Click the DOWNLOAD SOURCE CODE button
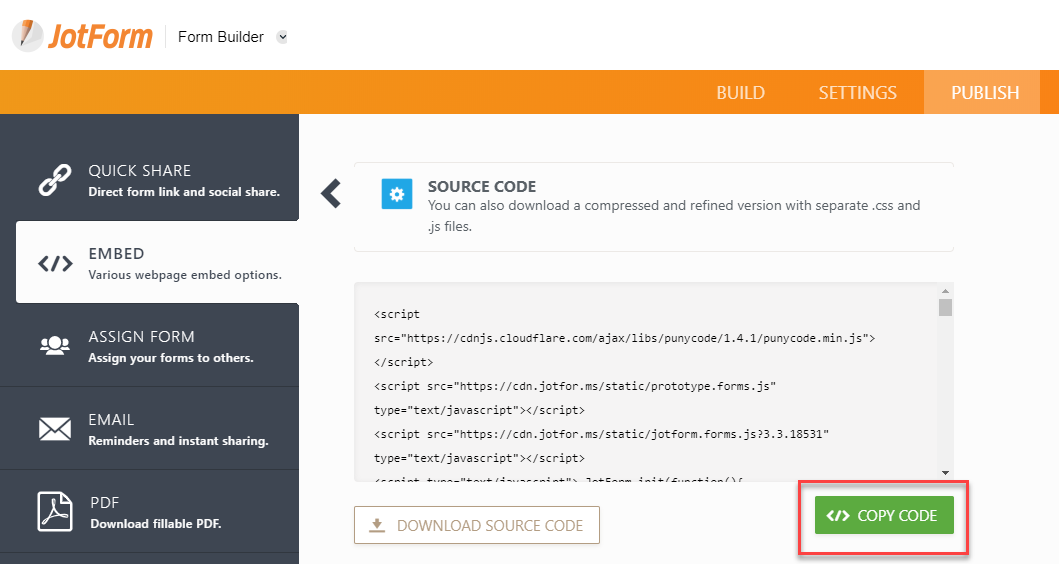 click(x=477, y=525)
